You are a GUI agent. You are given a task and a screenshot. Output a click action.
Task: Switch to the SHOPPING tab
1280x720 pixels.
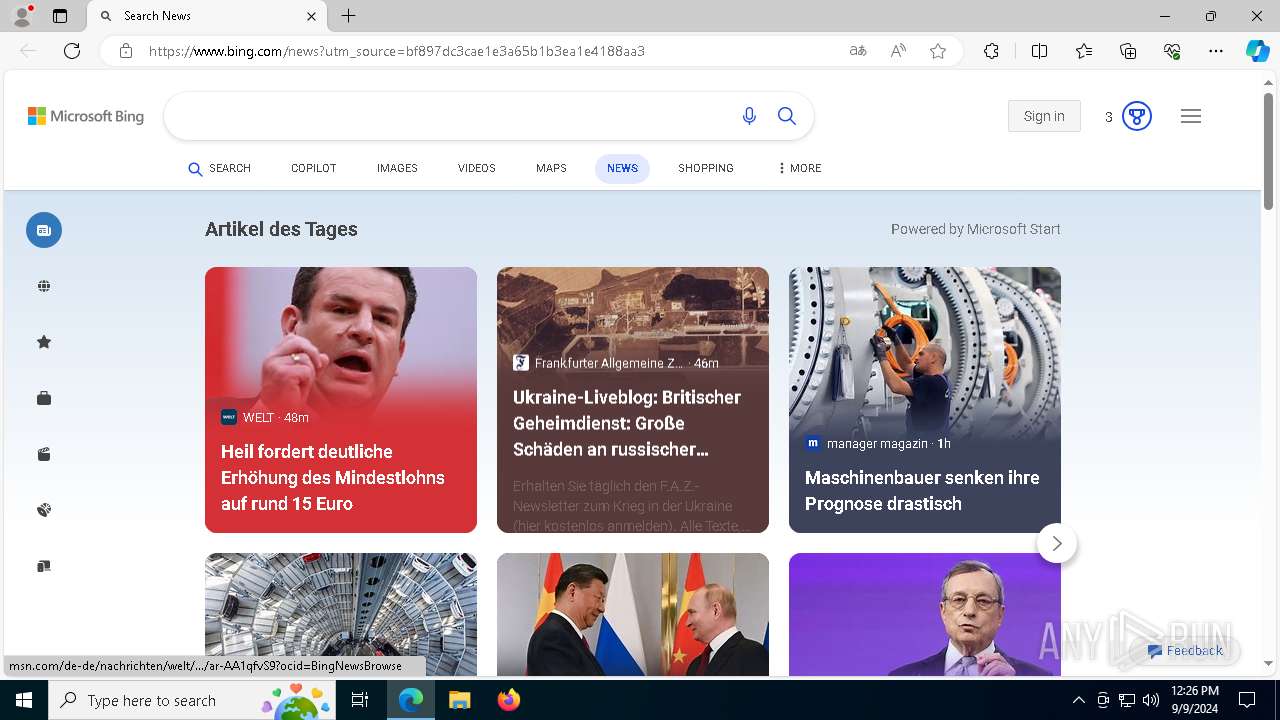click(705, 168)
